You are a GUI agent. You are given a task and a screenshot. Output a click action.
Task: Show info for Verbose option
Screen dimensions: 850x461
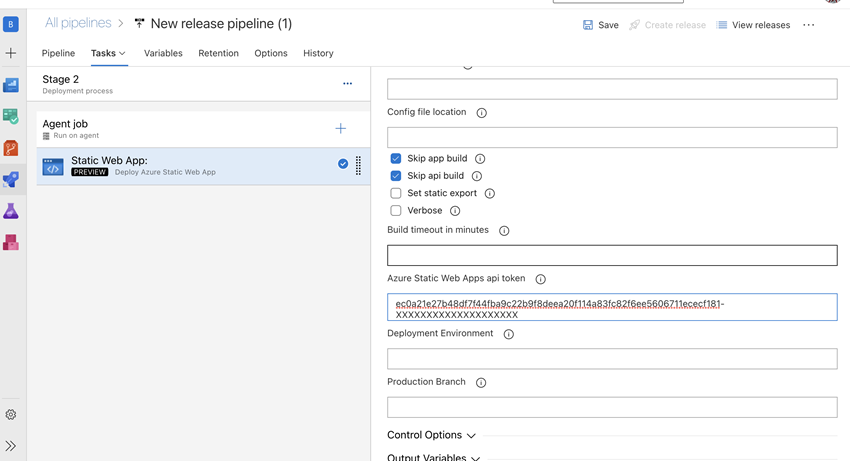point(455,211)
